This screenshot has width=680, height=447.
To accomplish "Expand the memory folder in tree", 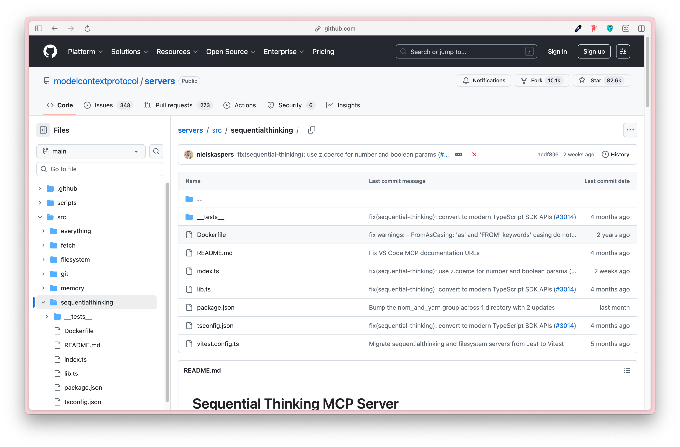I will coord(43,288).
